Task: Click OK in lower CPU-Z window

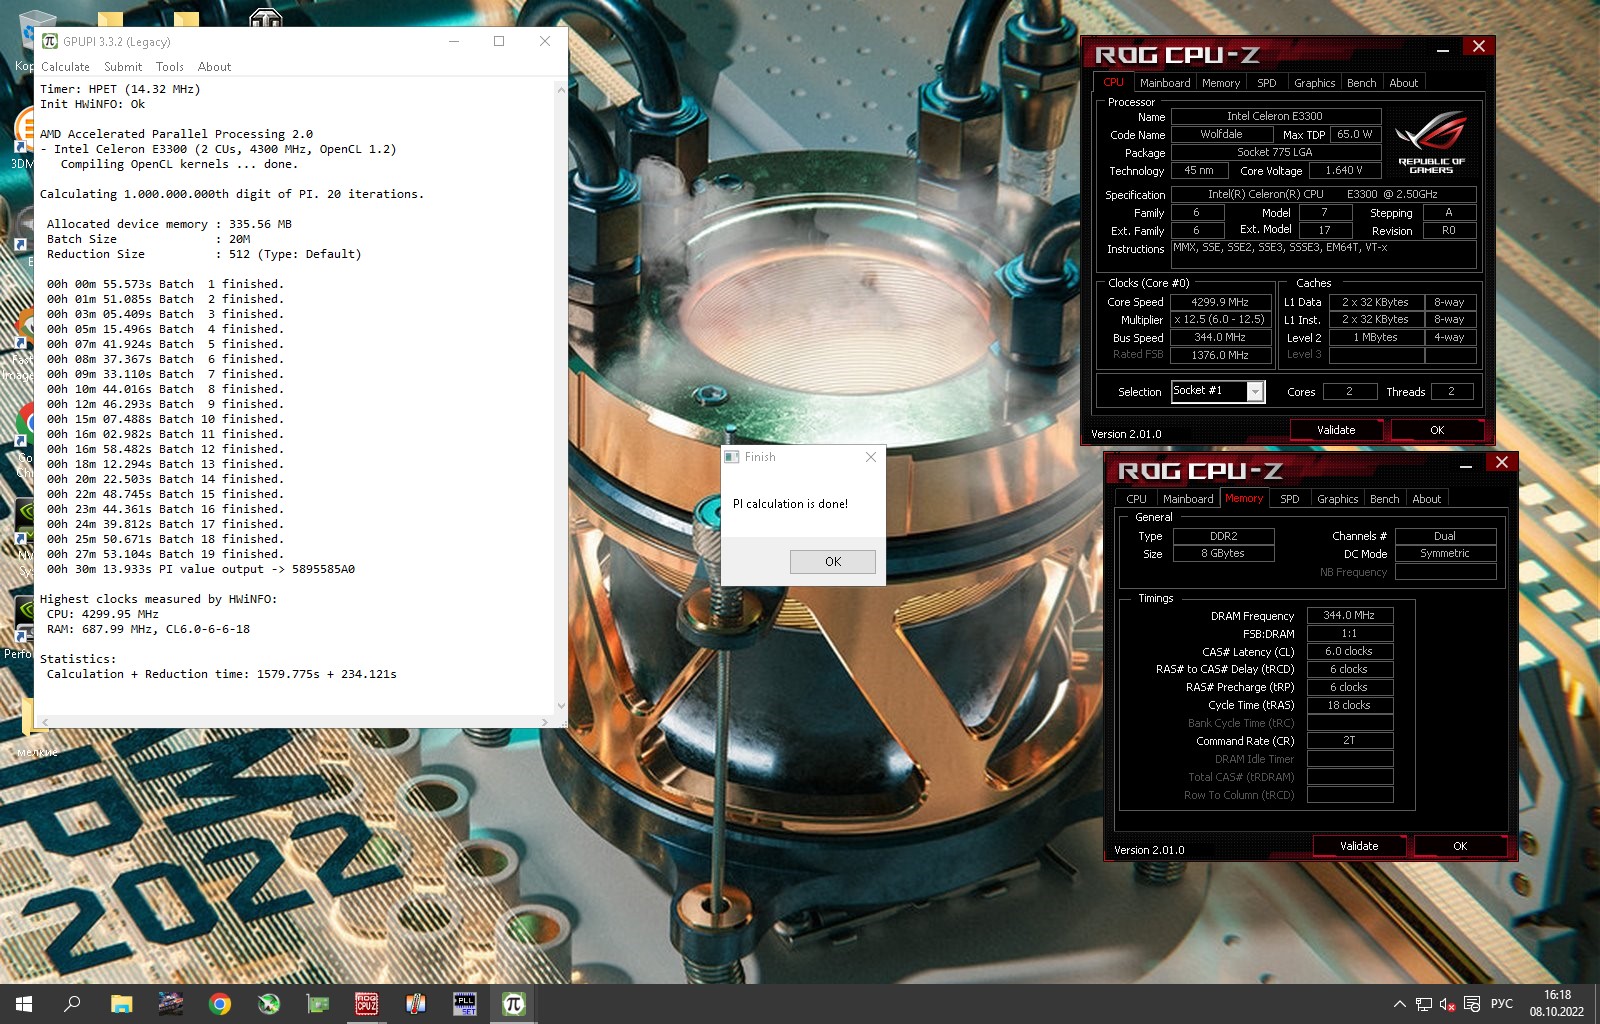Action: [x=1460, y=846]
